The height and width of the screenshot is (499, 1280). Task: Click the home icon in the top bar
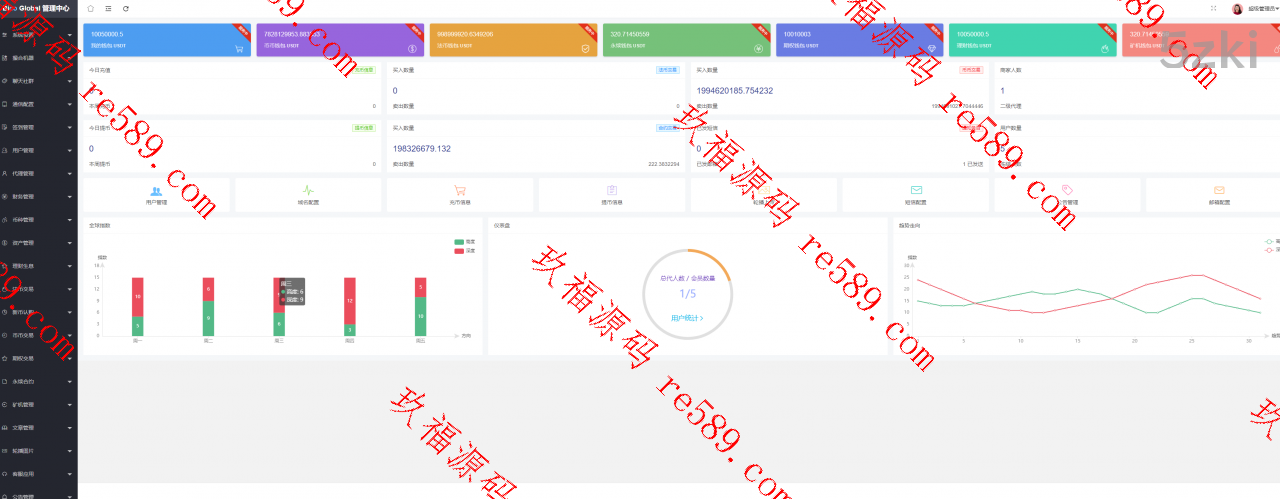[x=91, y=8]
